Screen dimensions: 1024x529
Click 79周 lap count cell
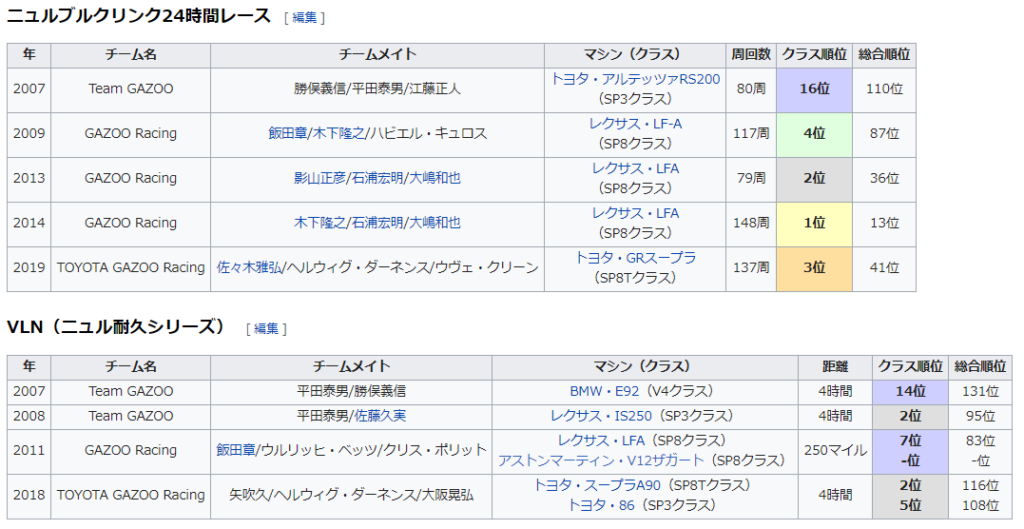[x=751, y=179]
